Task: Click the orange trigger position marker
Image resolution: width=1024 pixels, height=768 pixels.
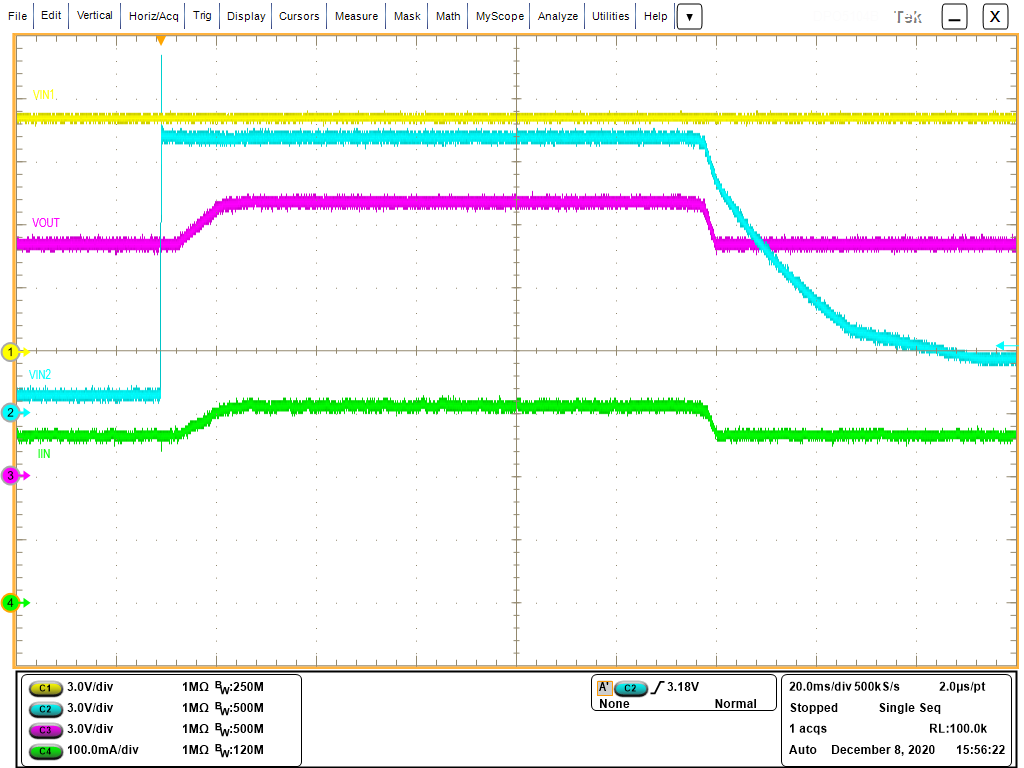Action: point(163,40)
